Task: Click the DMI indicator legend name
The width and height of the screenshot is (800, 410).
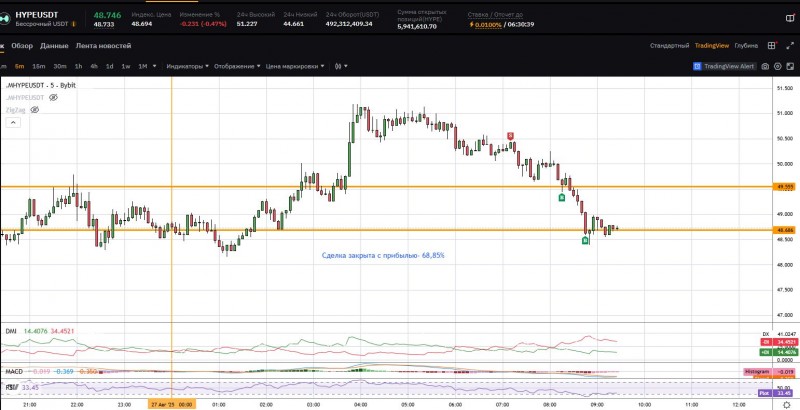Action: click(11, 331)
